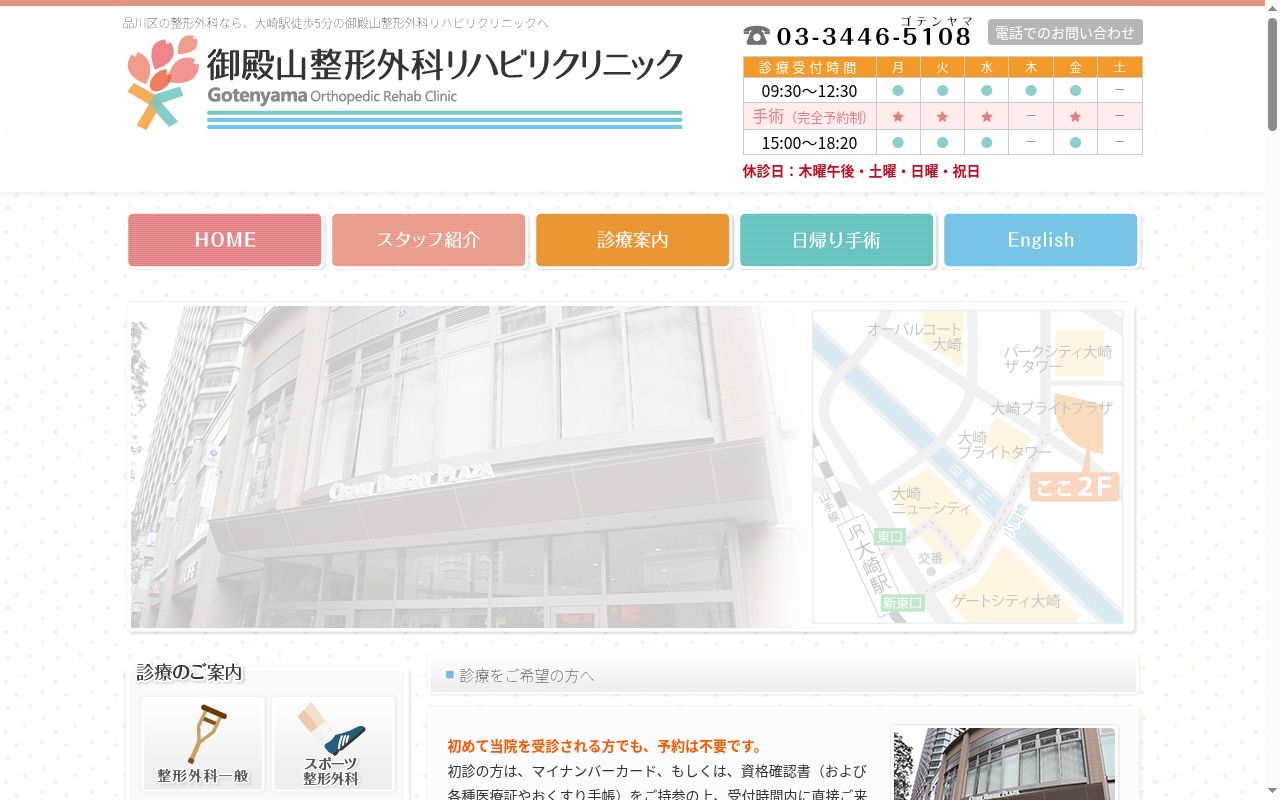
Task: Click the Osaki Bright Plaza building photo
Action: point(468,467)
